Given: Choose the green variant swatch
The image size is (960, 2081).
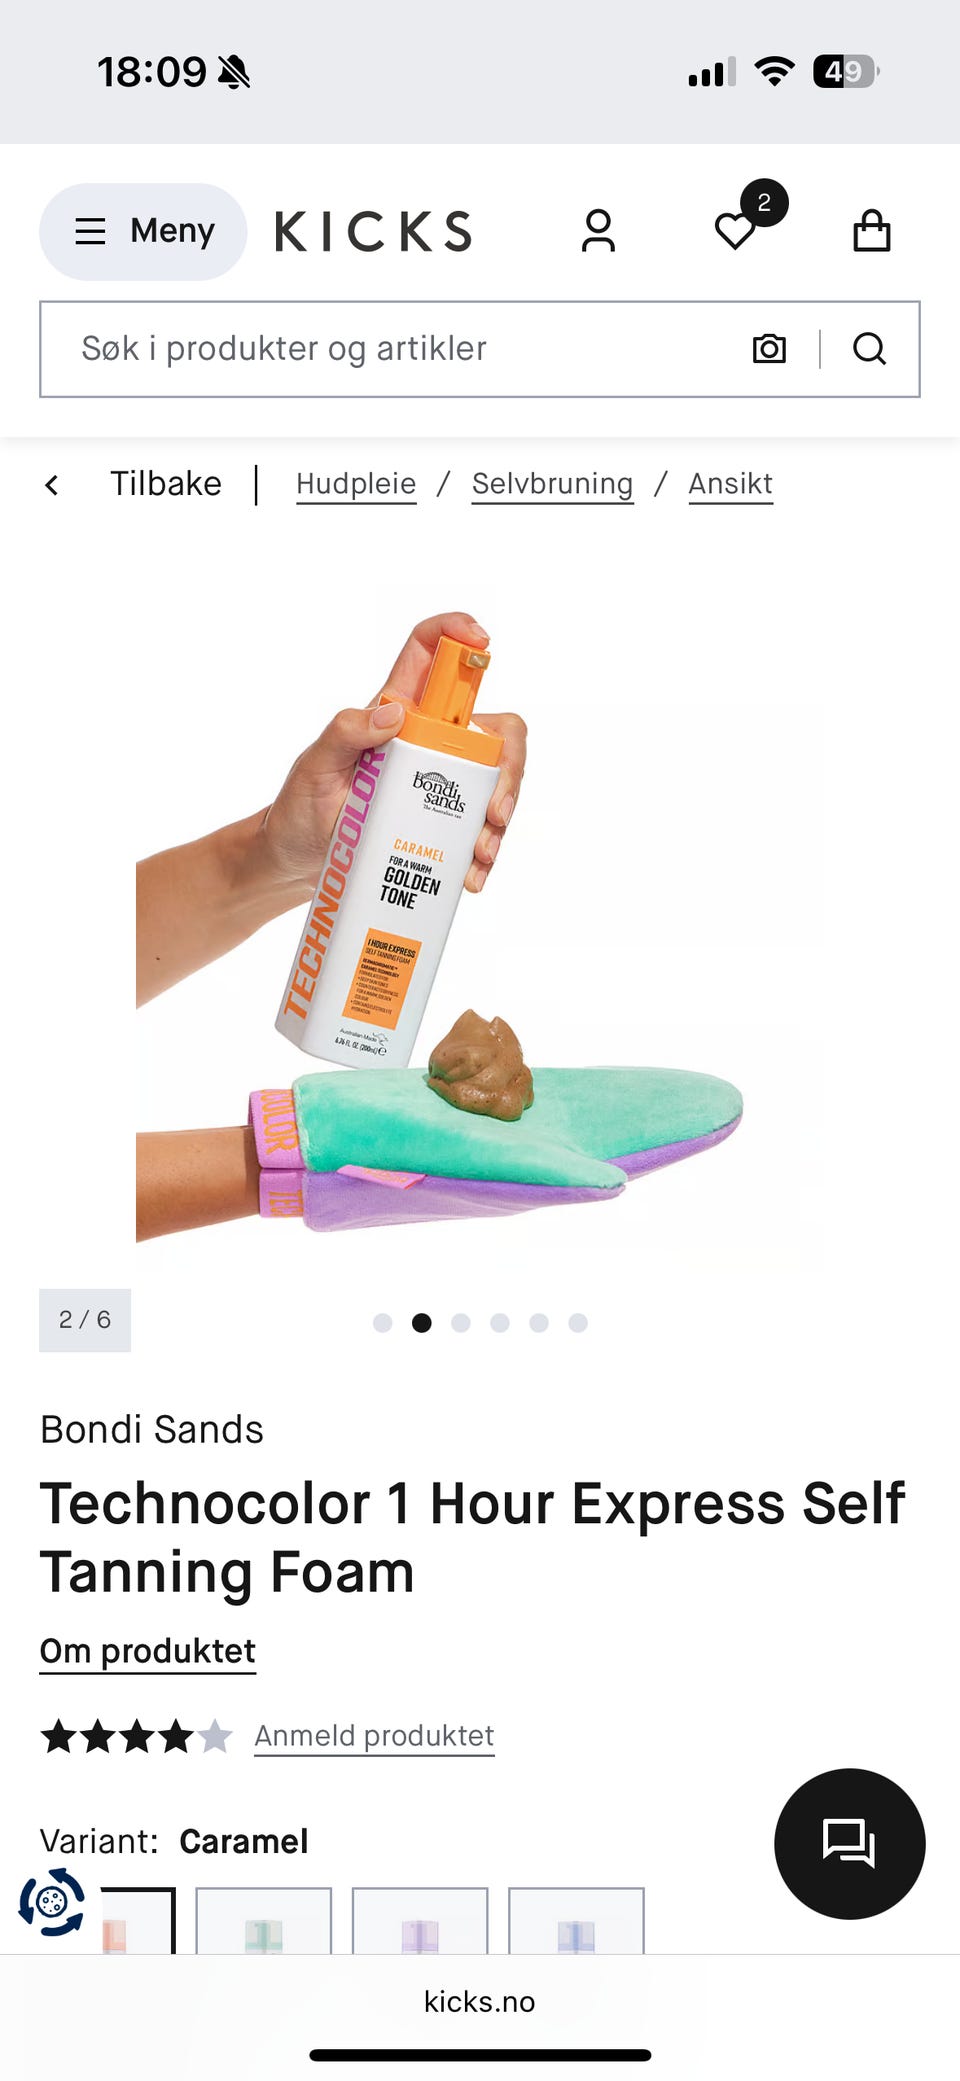Looking at the screenshot, I should point(263,1920).
